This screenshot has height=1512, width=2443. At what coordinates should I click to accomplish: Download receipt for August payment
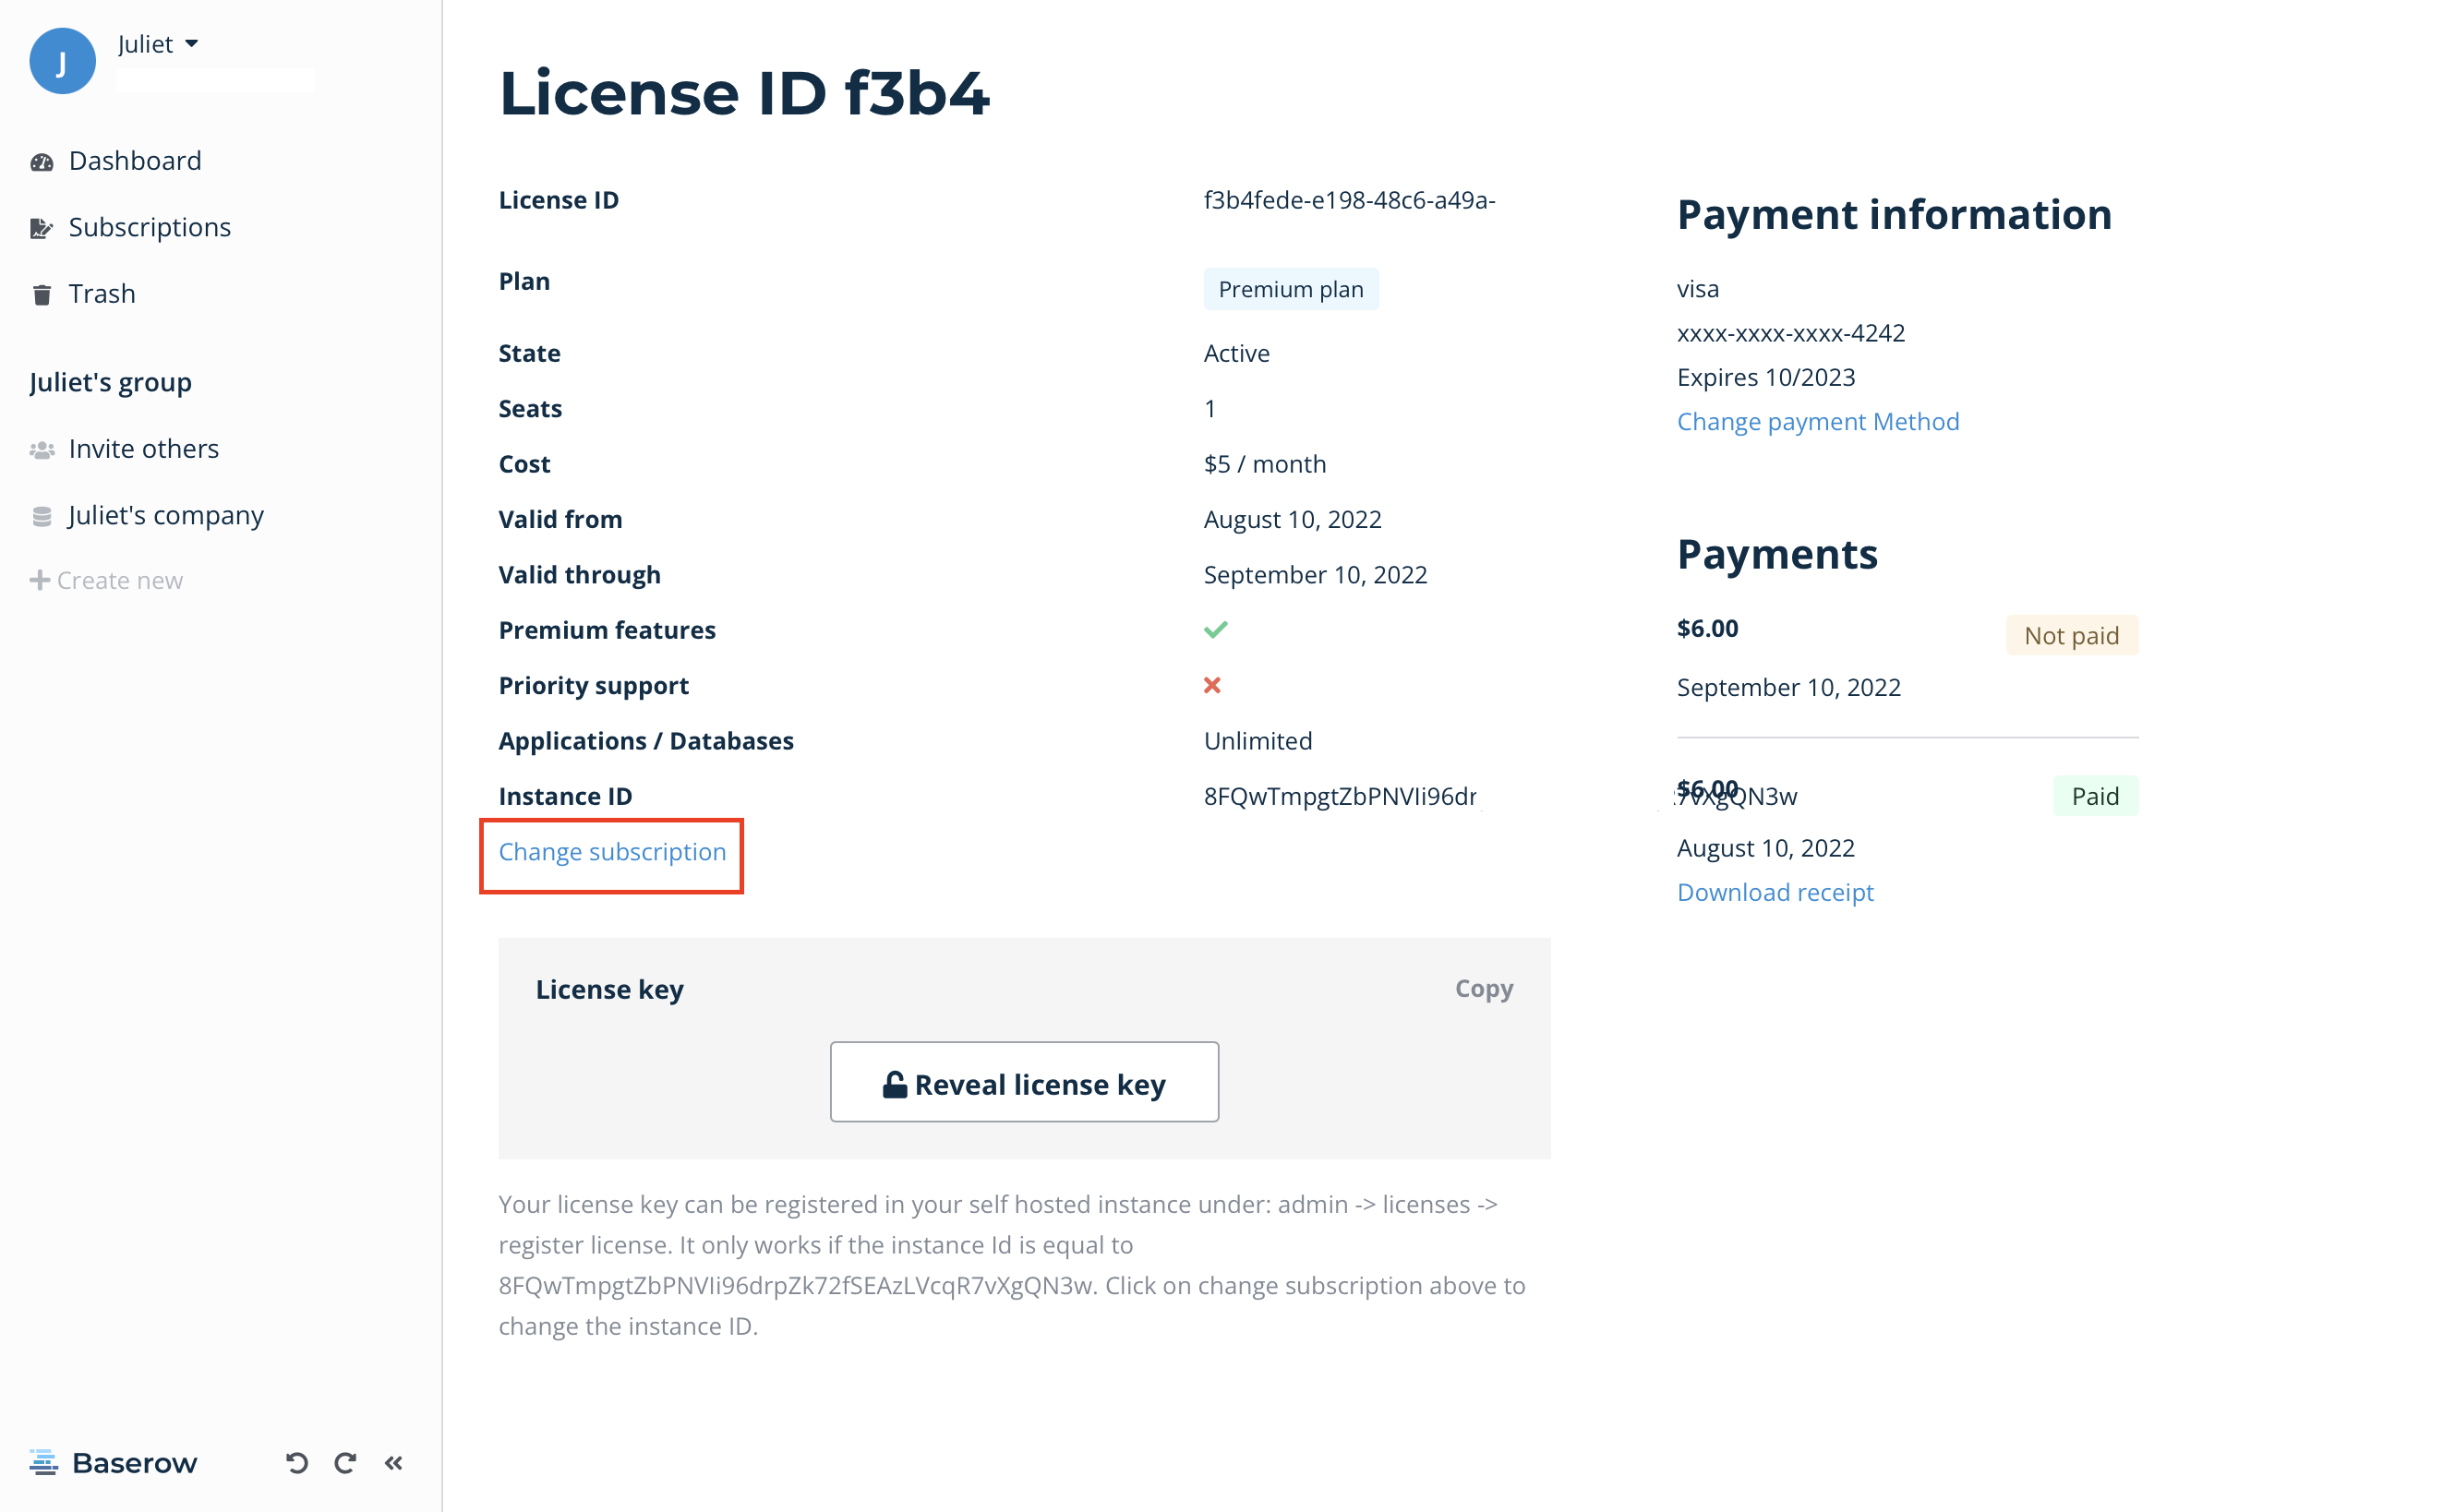pos(1774,892)
